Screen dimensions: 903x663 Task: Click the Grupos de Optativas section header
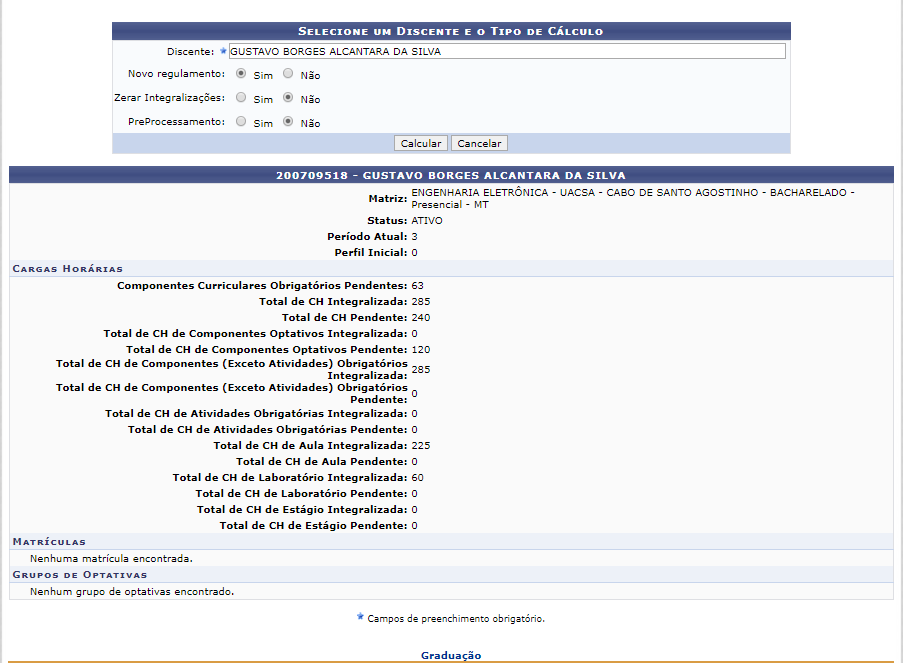point(80,575)
